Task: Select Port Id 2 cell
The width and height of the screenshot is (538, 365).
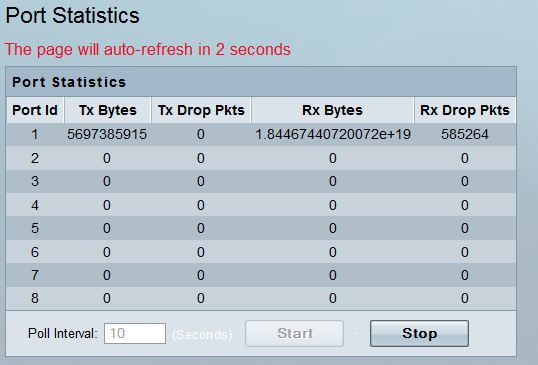Action: (x=35, y=158)
